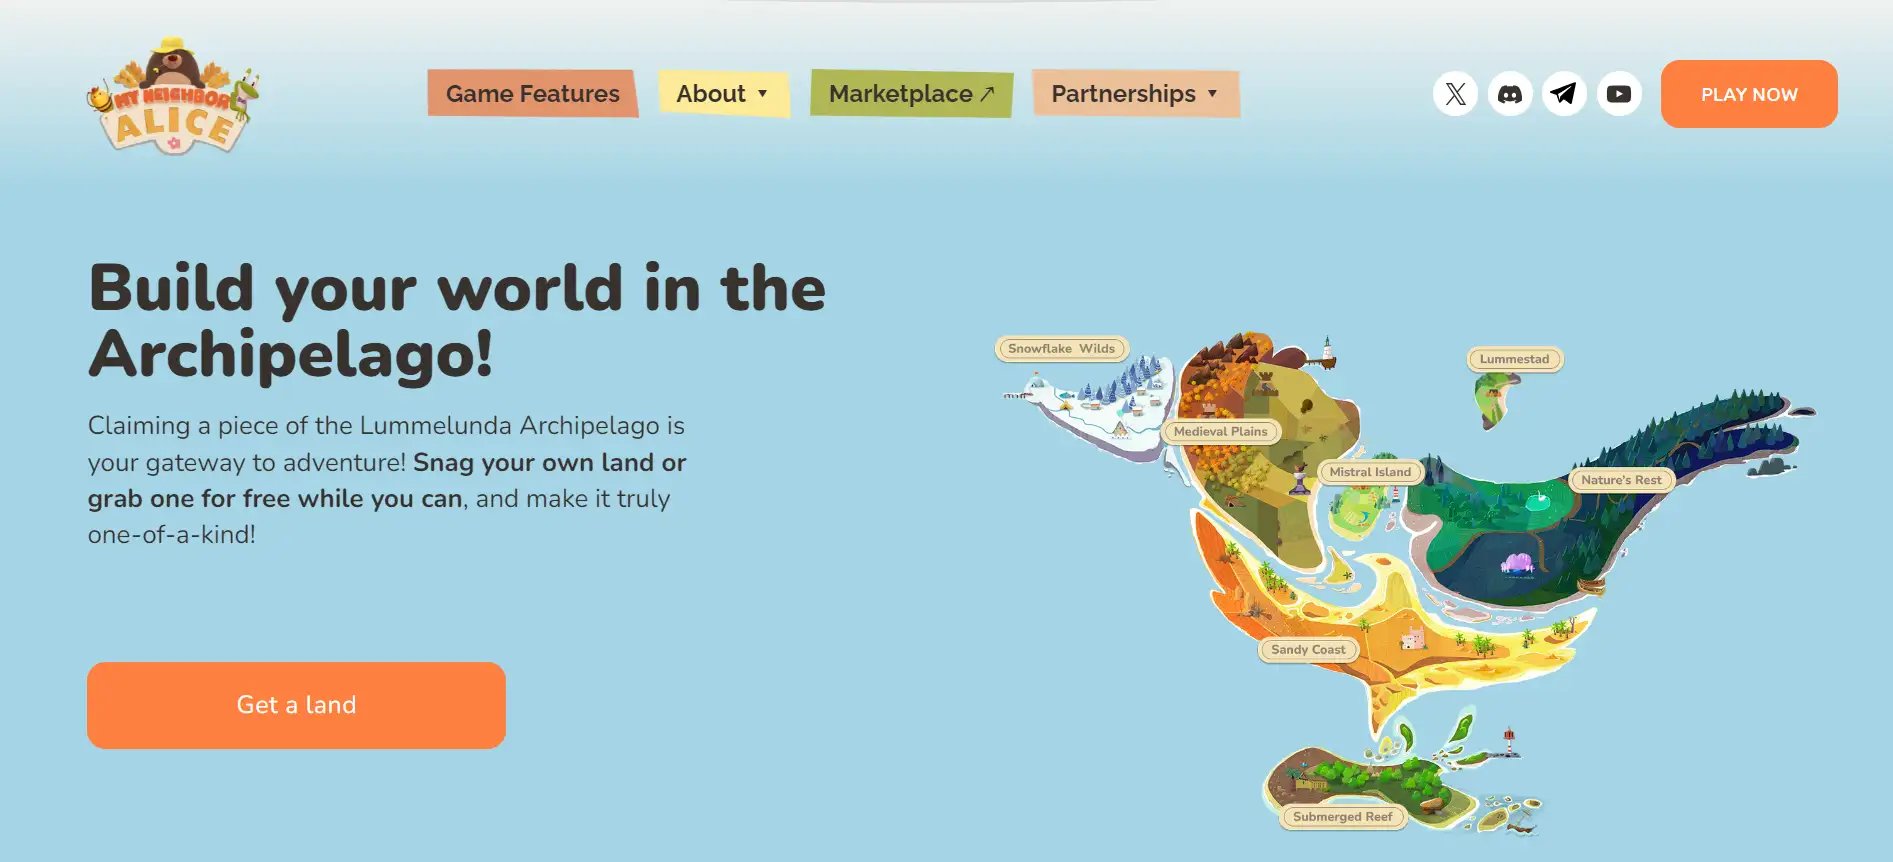Open the X (Twitter) social icon
Viewport: 1893px width, 862px height.
coord(1455,94)
